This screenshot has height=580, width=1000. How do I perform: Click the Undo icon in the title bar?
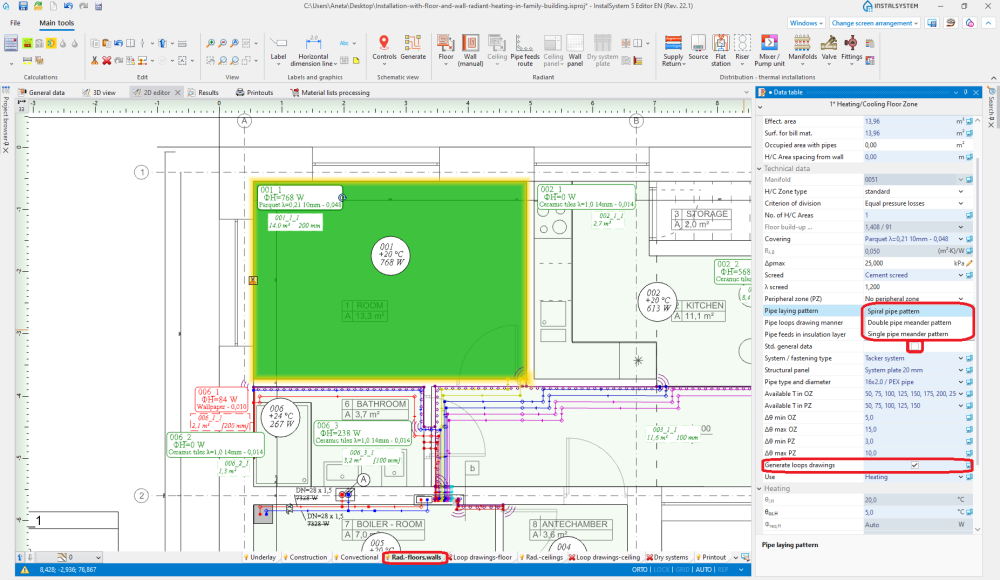[x=68, y=6]
